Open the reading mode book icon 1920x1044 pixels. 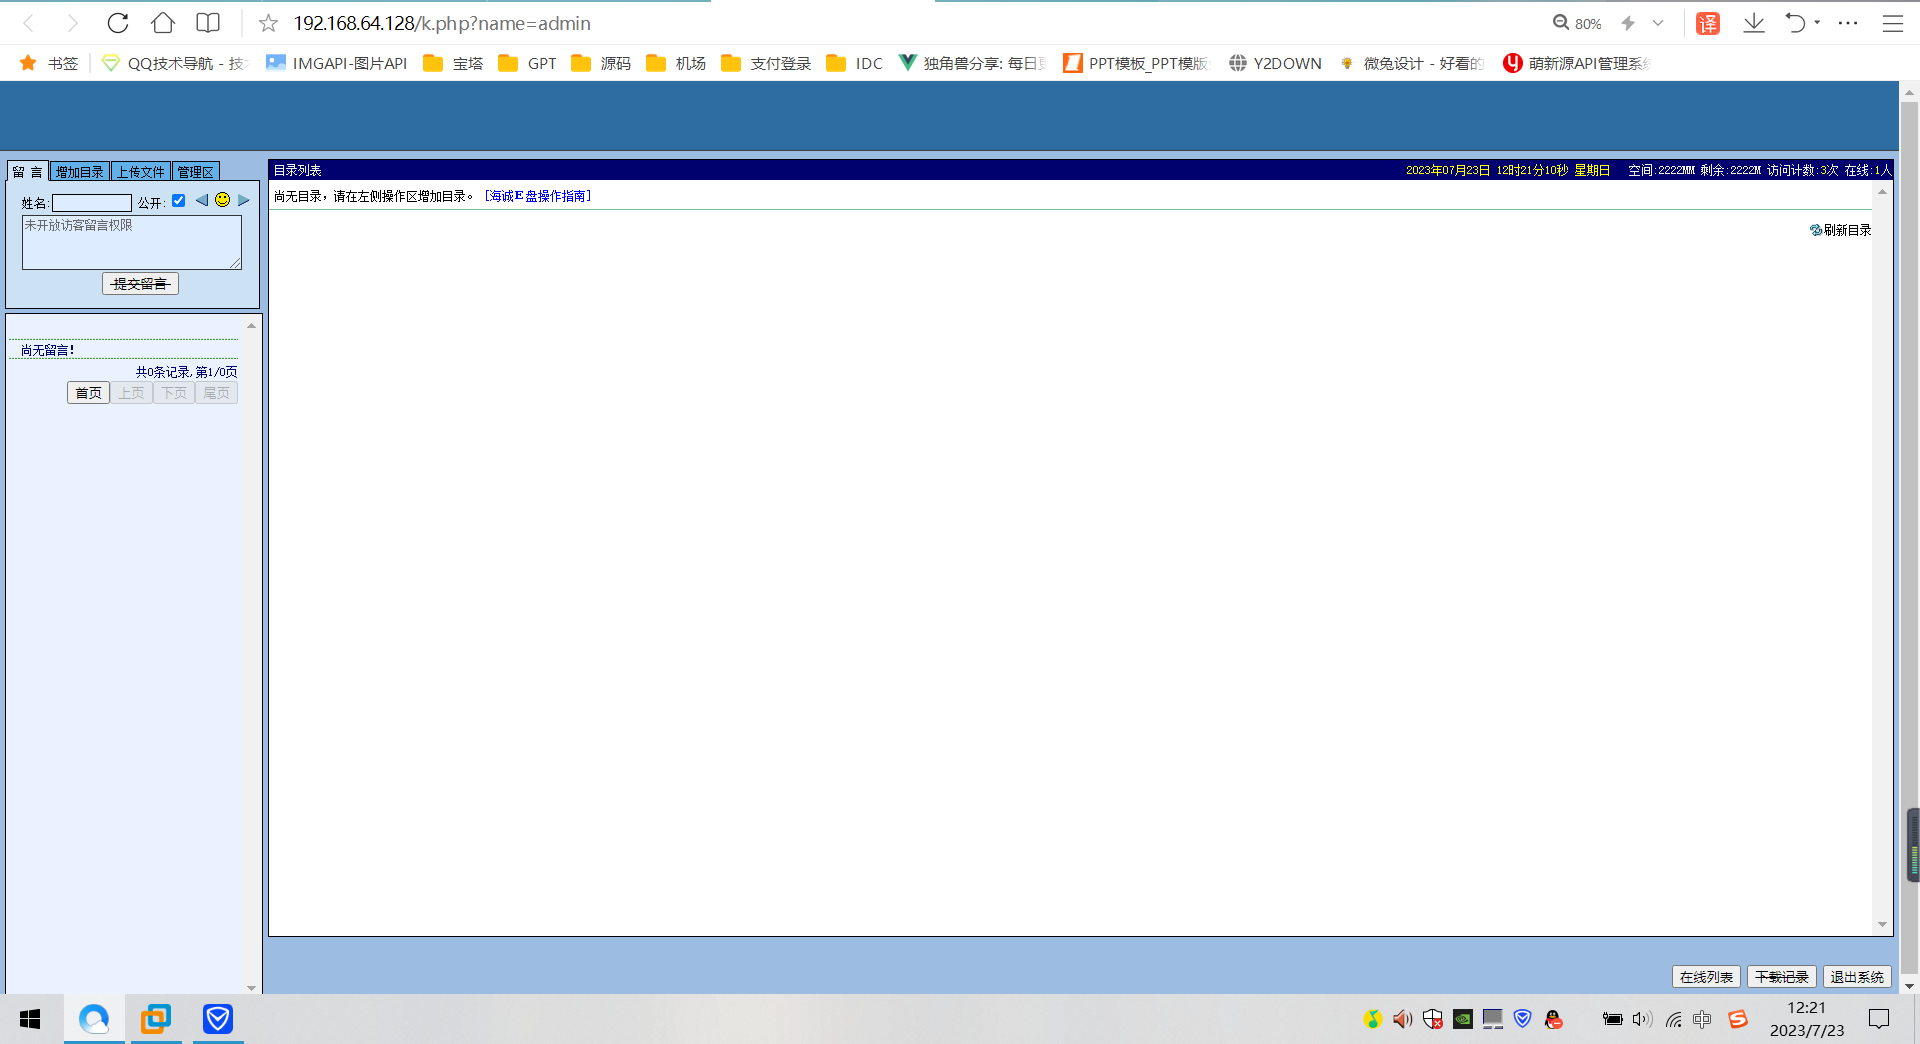tap(208, 23)
